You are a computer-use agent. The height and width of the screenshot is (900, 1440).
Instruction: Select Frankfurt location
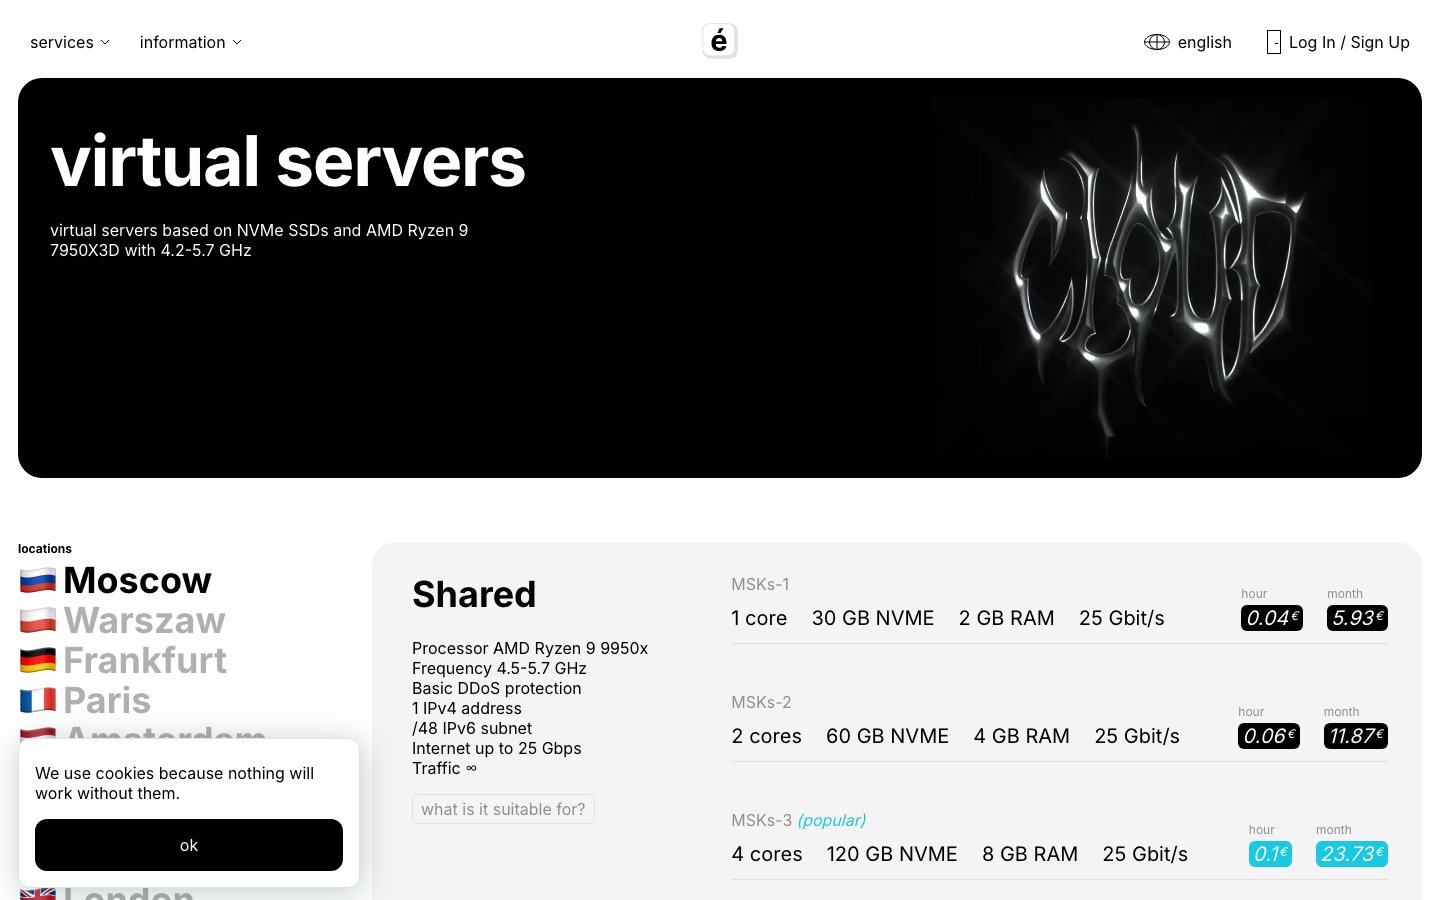(x=145, y=660)
